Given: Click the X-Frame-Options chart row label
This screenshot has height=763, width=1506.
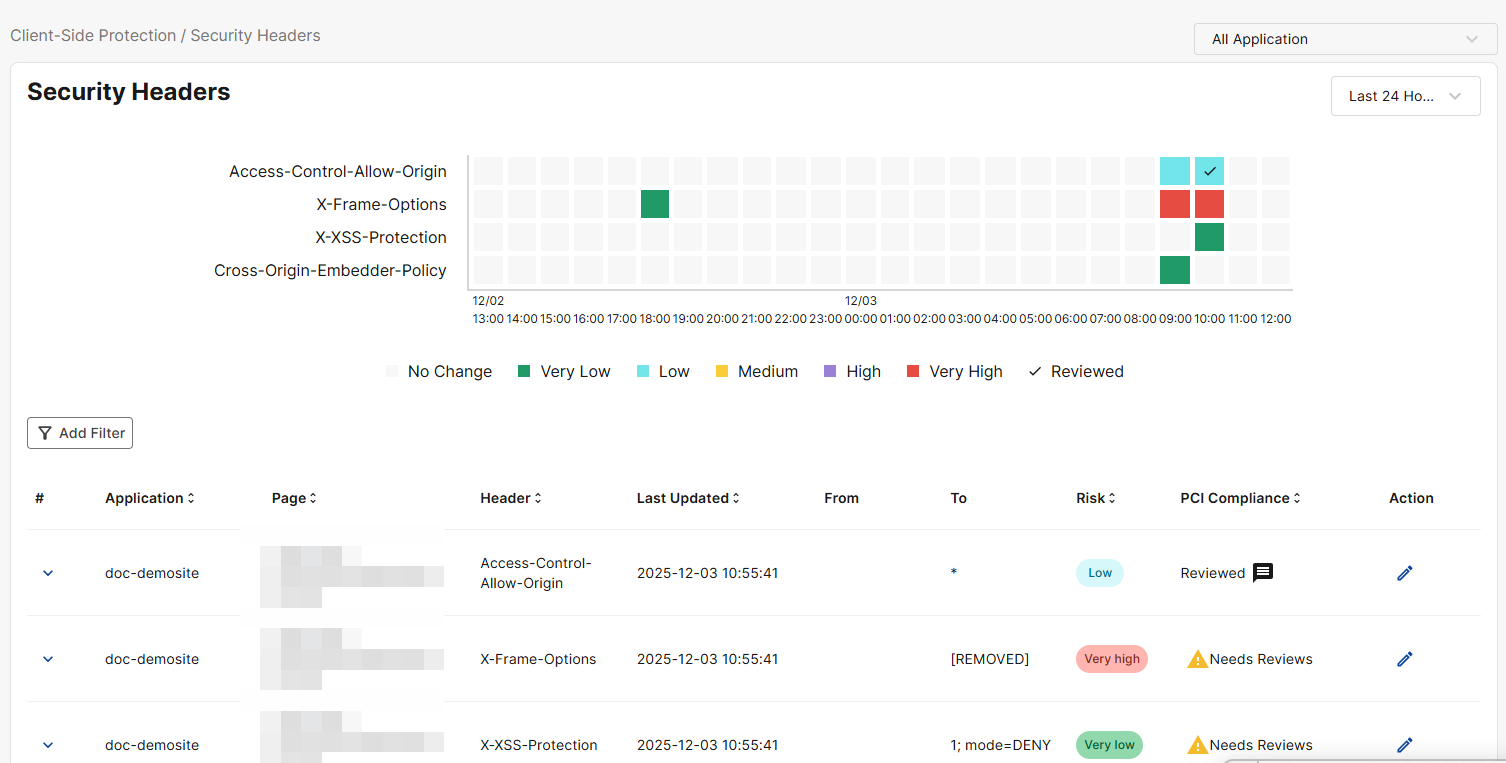Looking at the screenshot, I should (x=381, y=204).
